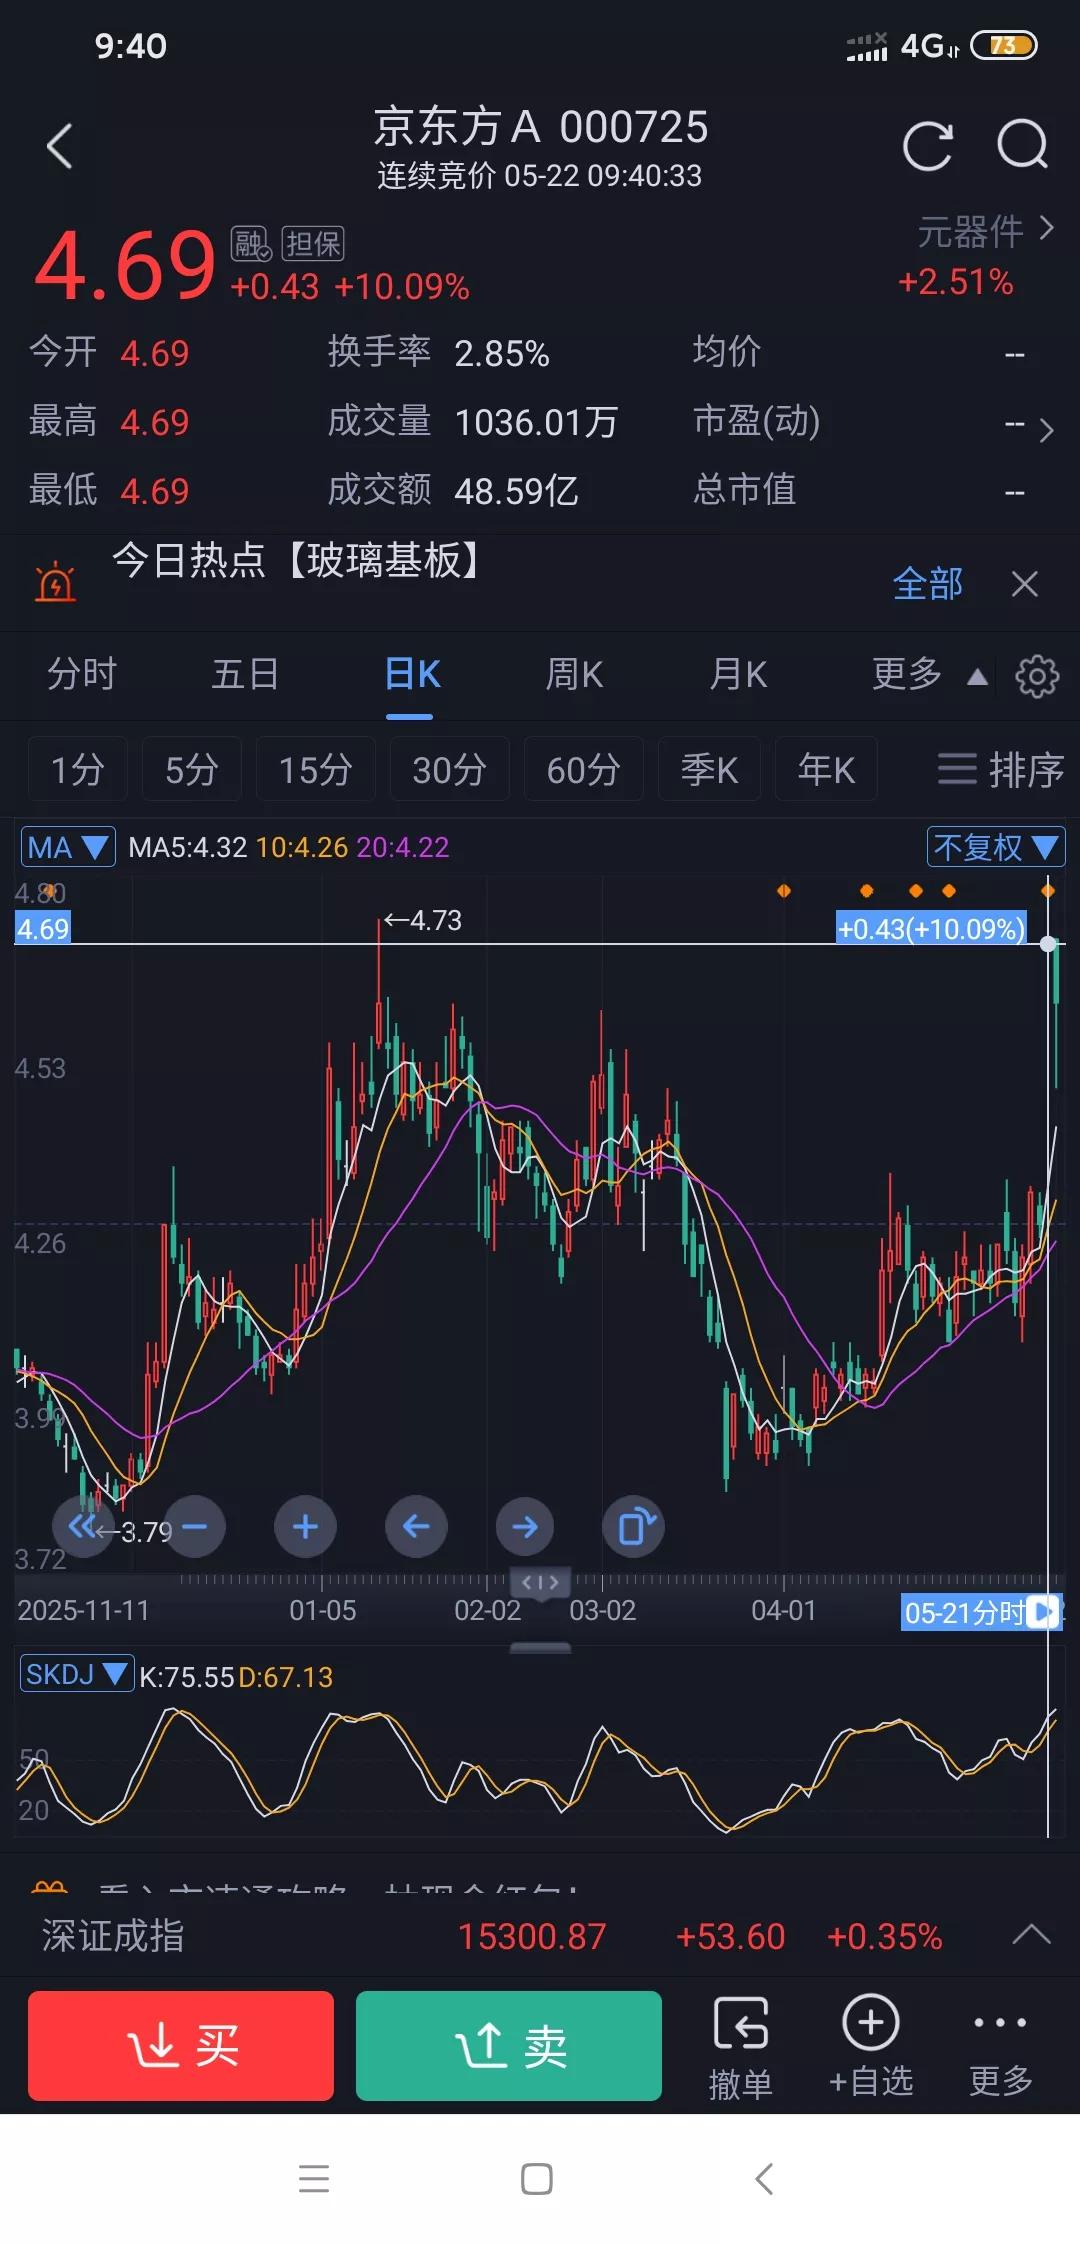1080x2244 pixels.
Task: Grab the panel divider handle above SKDJ
Action: (540, 1647)
